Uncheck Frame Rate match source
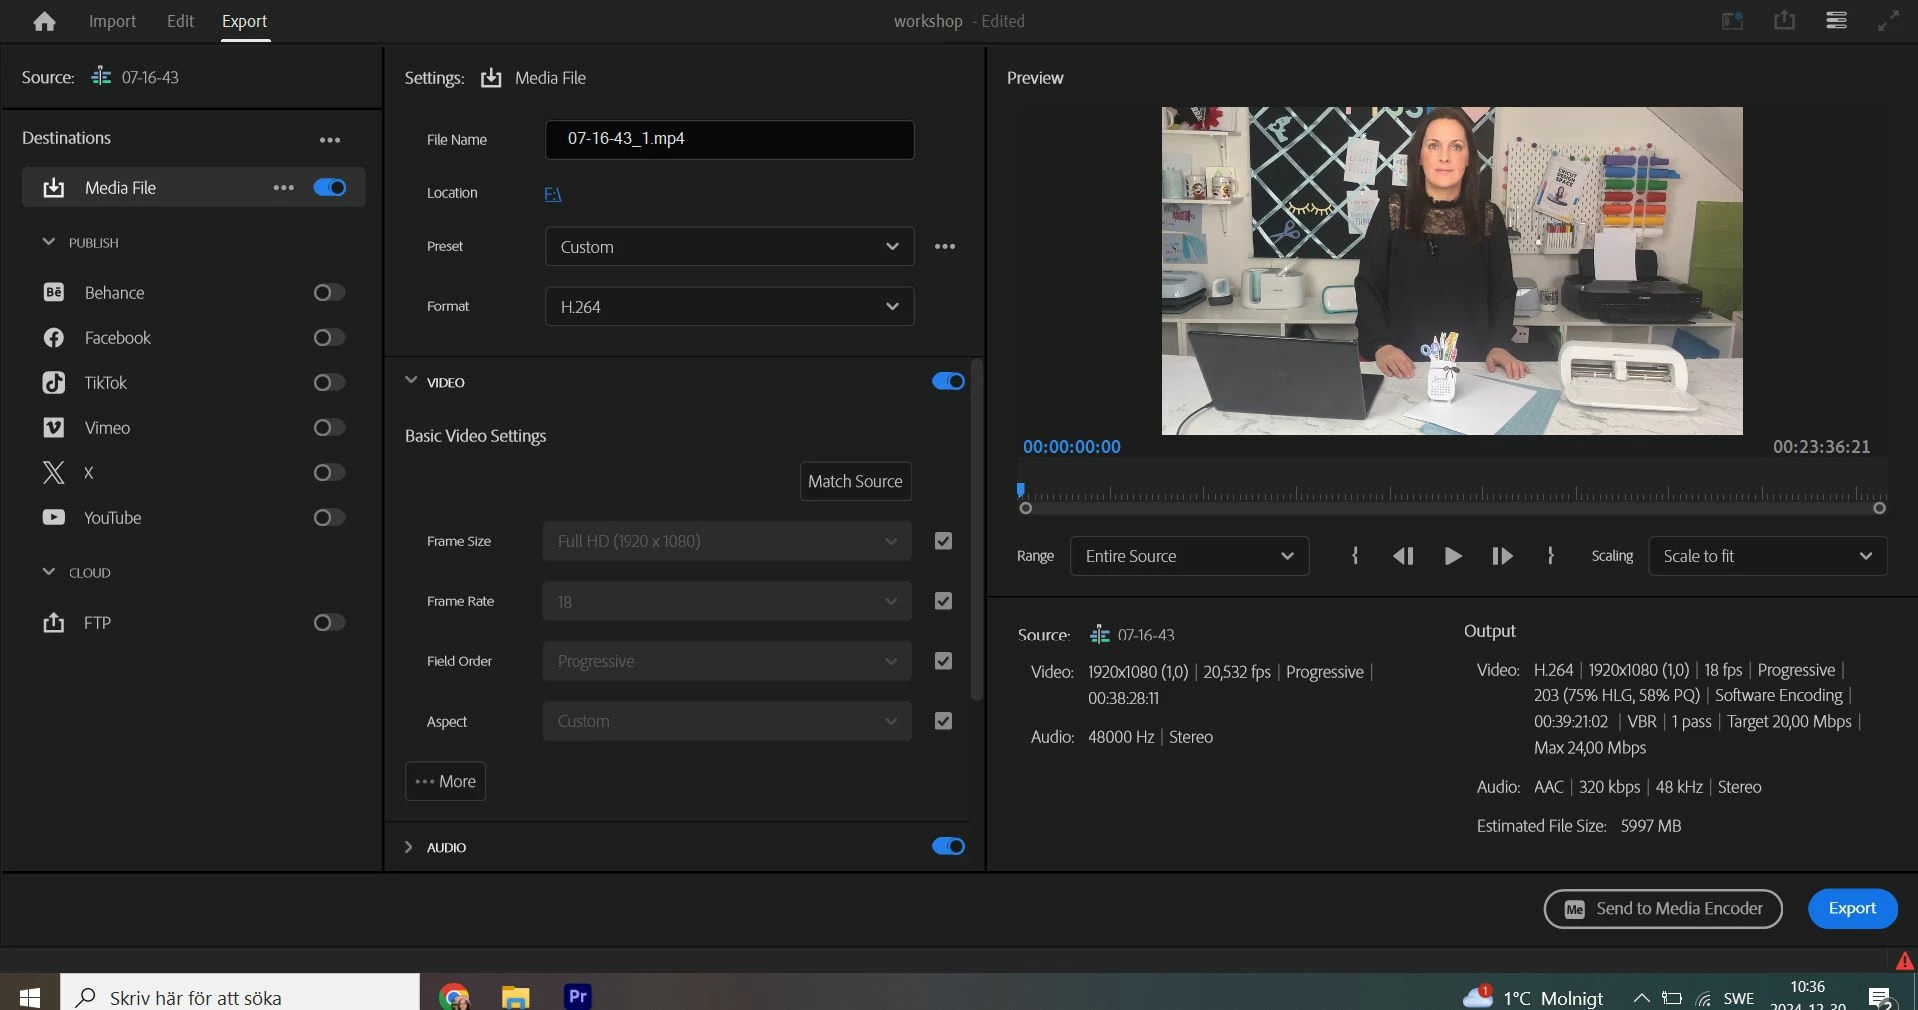 (x=943, y=601)
